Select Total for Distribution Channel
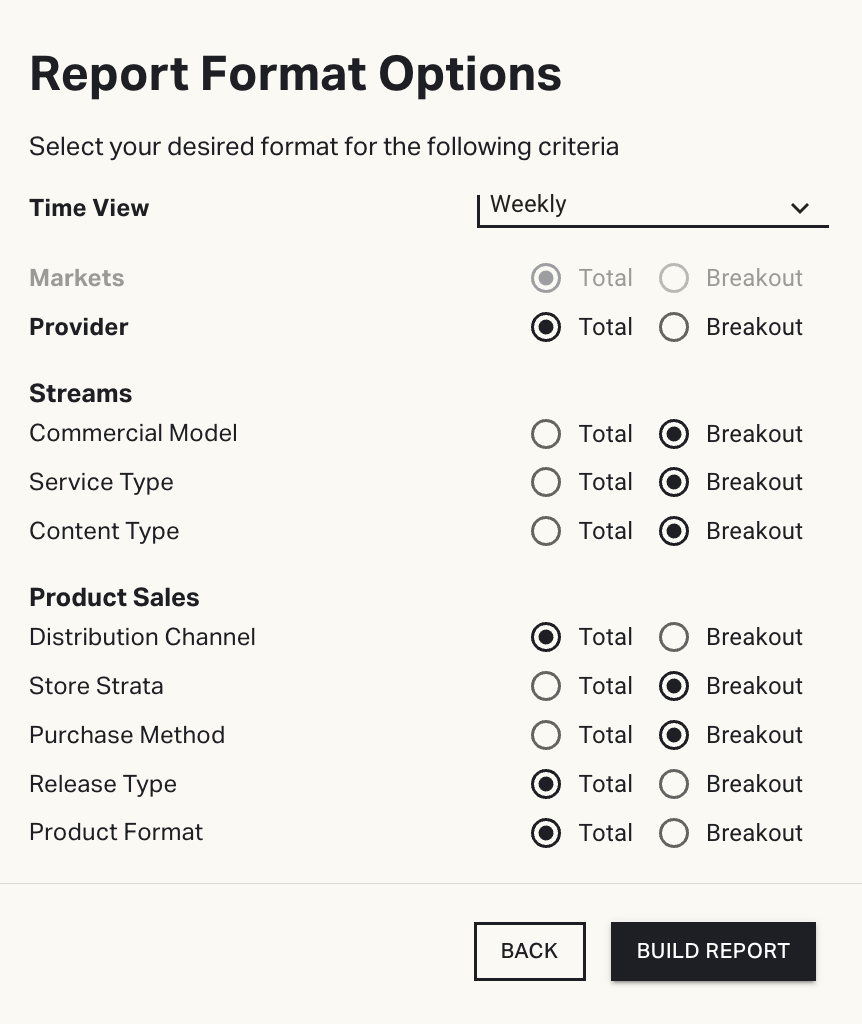Image resolution: width=862 pixels, height=1024 pixels. point(546,638)
